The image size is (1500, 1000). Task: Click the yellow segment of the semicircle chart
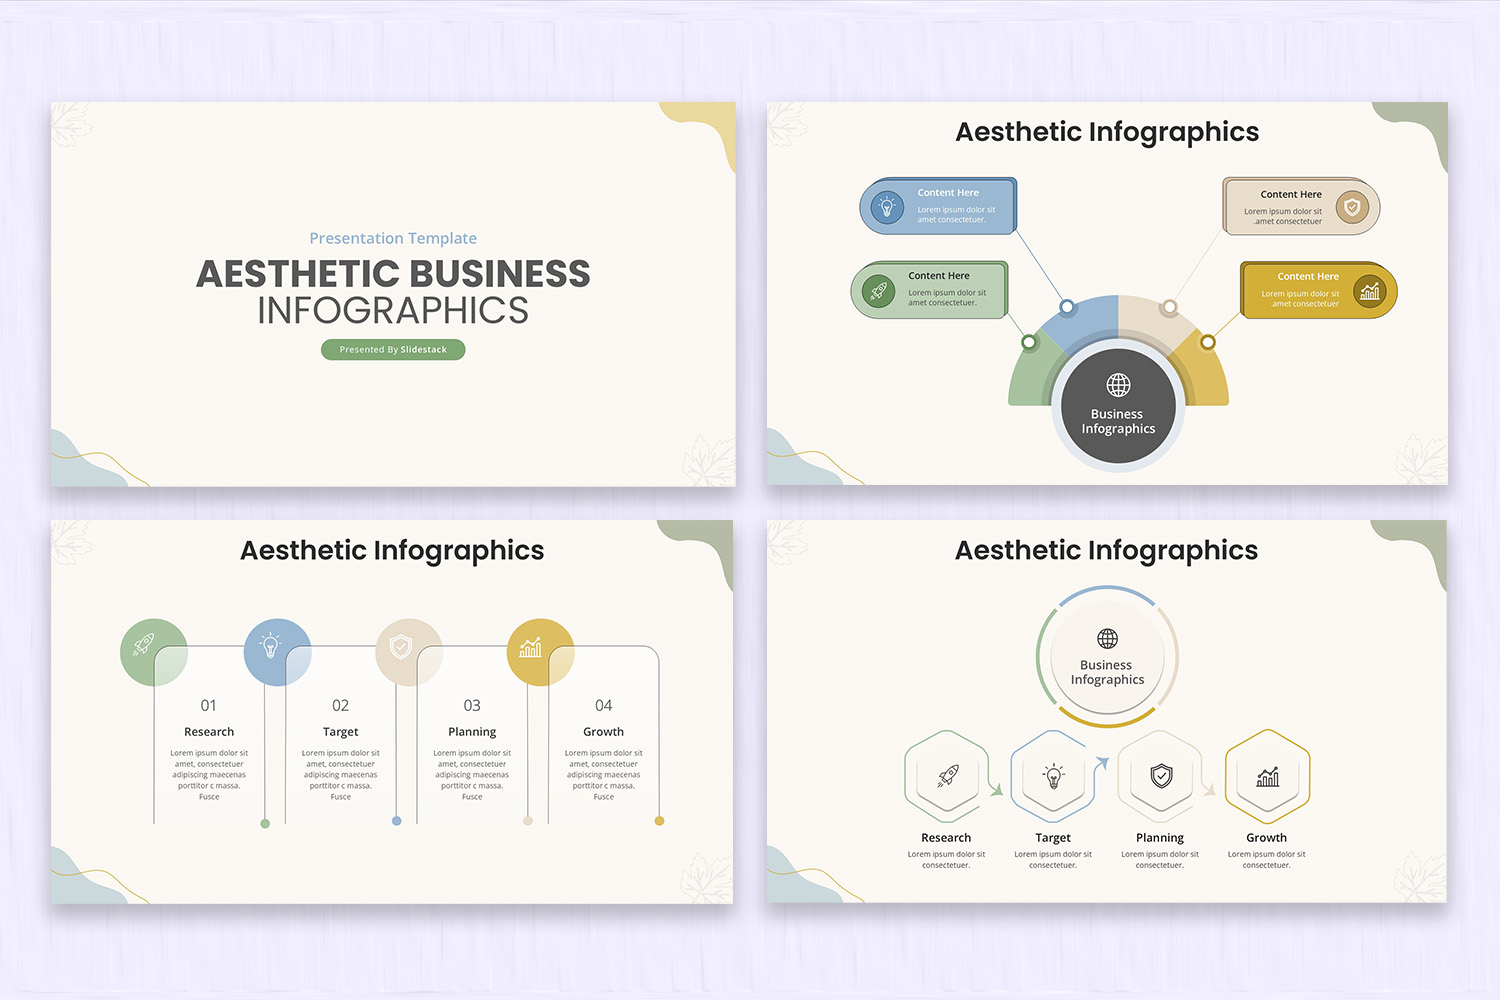[x=1203, y=372]
